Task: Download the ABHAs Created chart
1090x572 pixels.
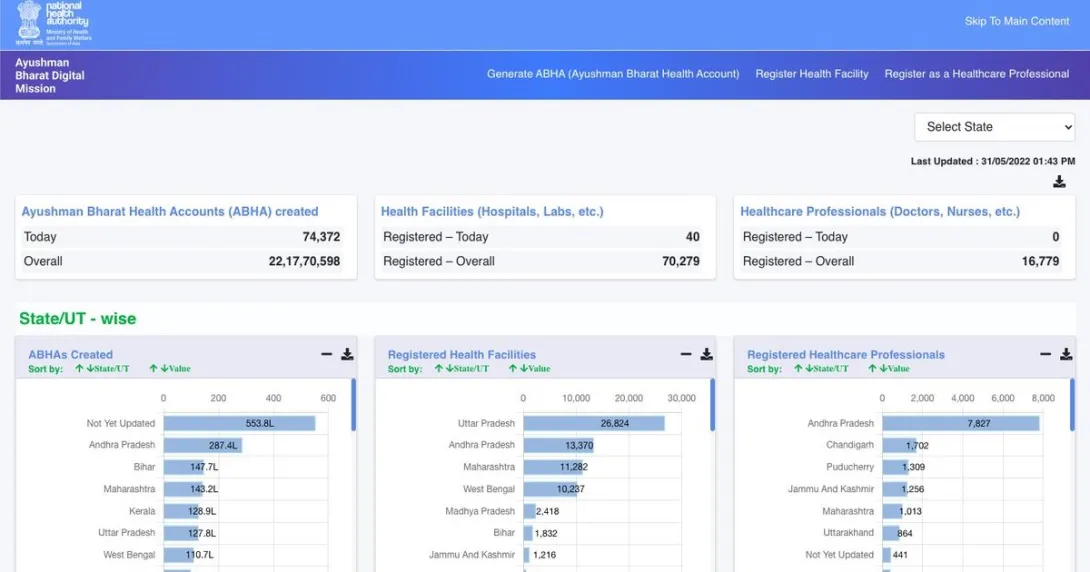Action: (347, 354)
